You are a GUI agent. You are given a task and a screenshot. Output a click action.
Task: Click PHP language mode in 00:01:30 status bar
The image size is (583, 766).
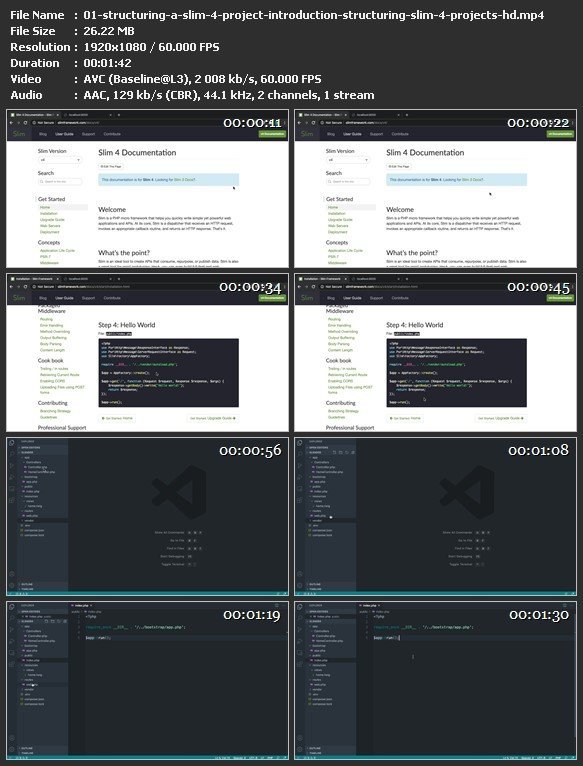557,758
